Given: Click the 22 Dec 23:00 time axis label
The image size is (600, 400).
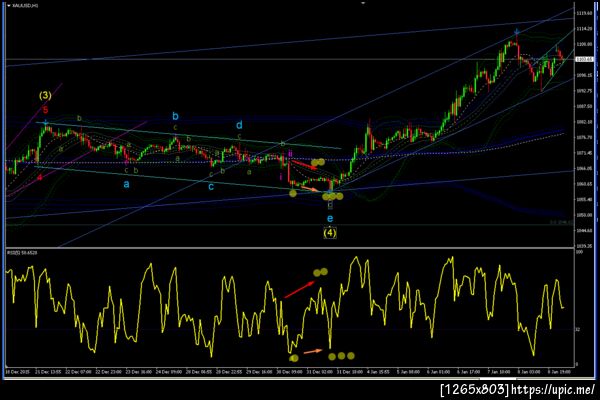Looking at the screenshot, I should pos(108,372).
